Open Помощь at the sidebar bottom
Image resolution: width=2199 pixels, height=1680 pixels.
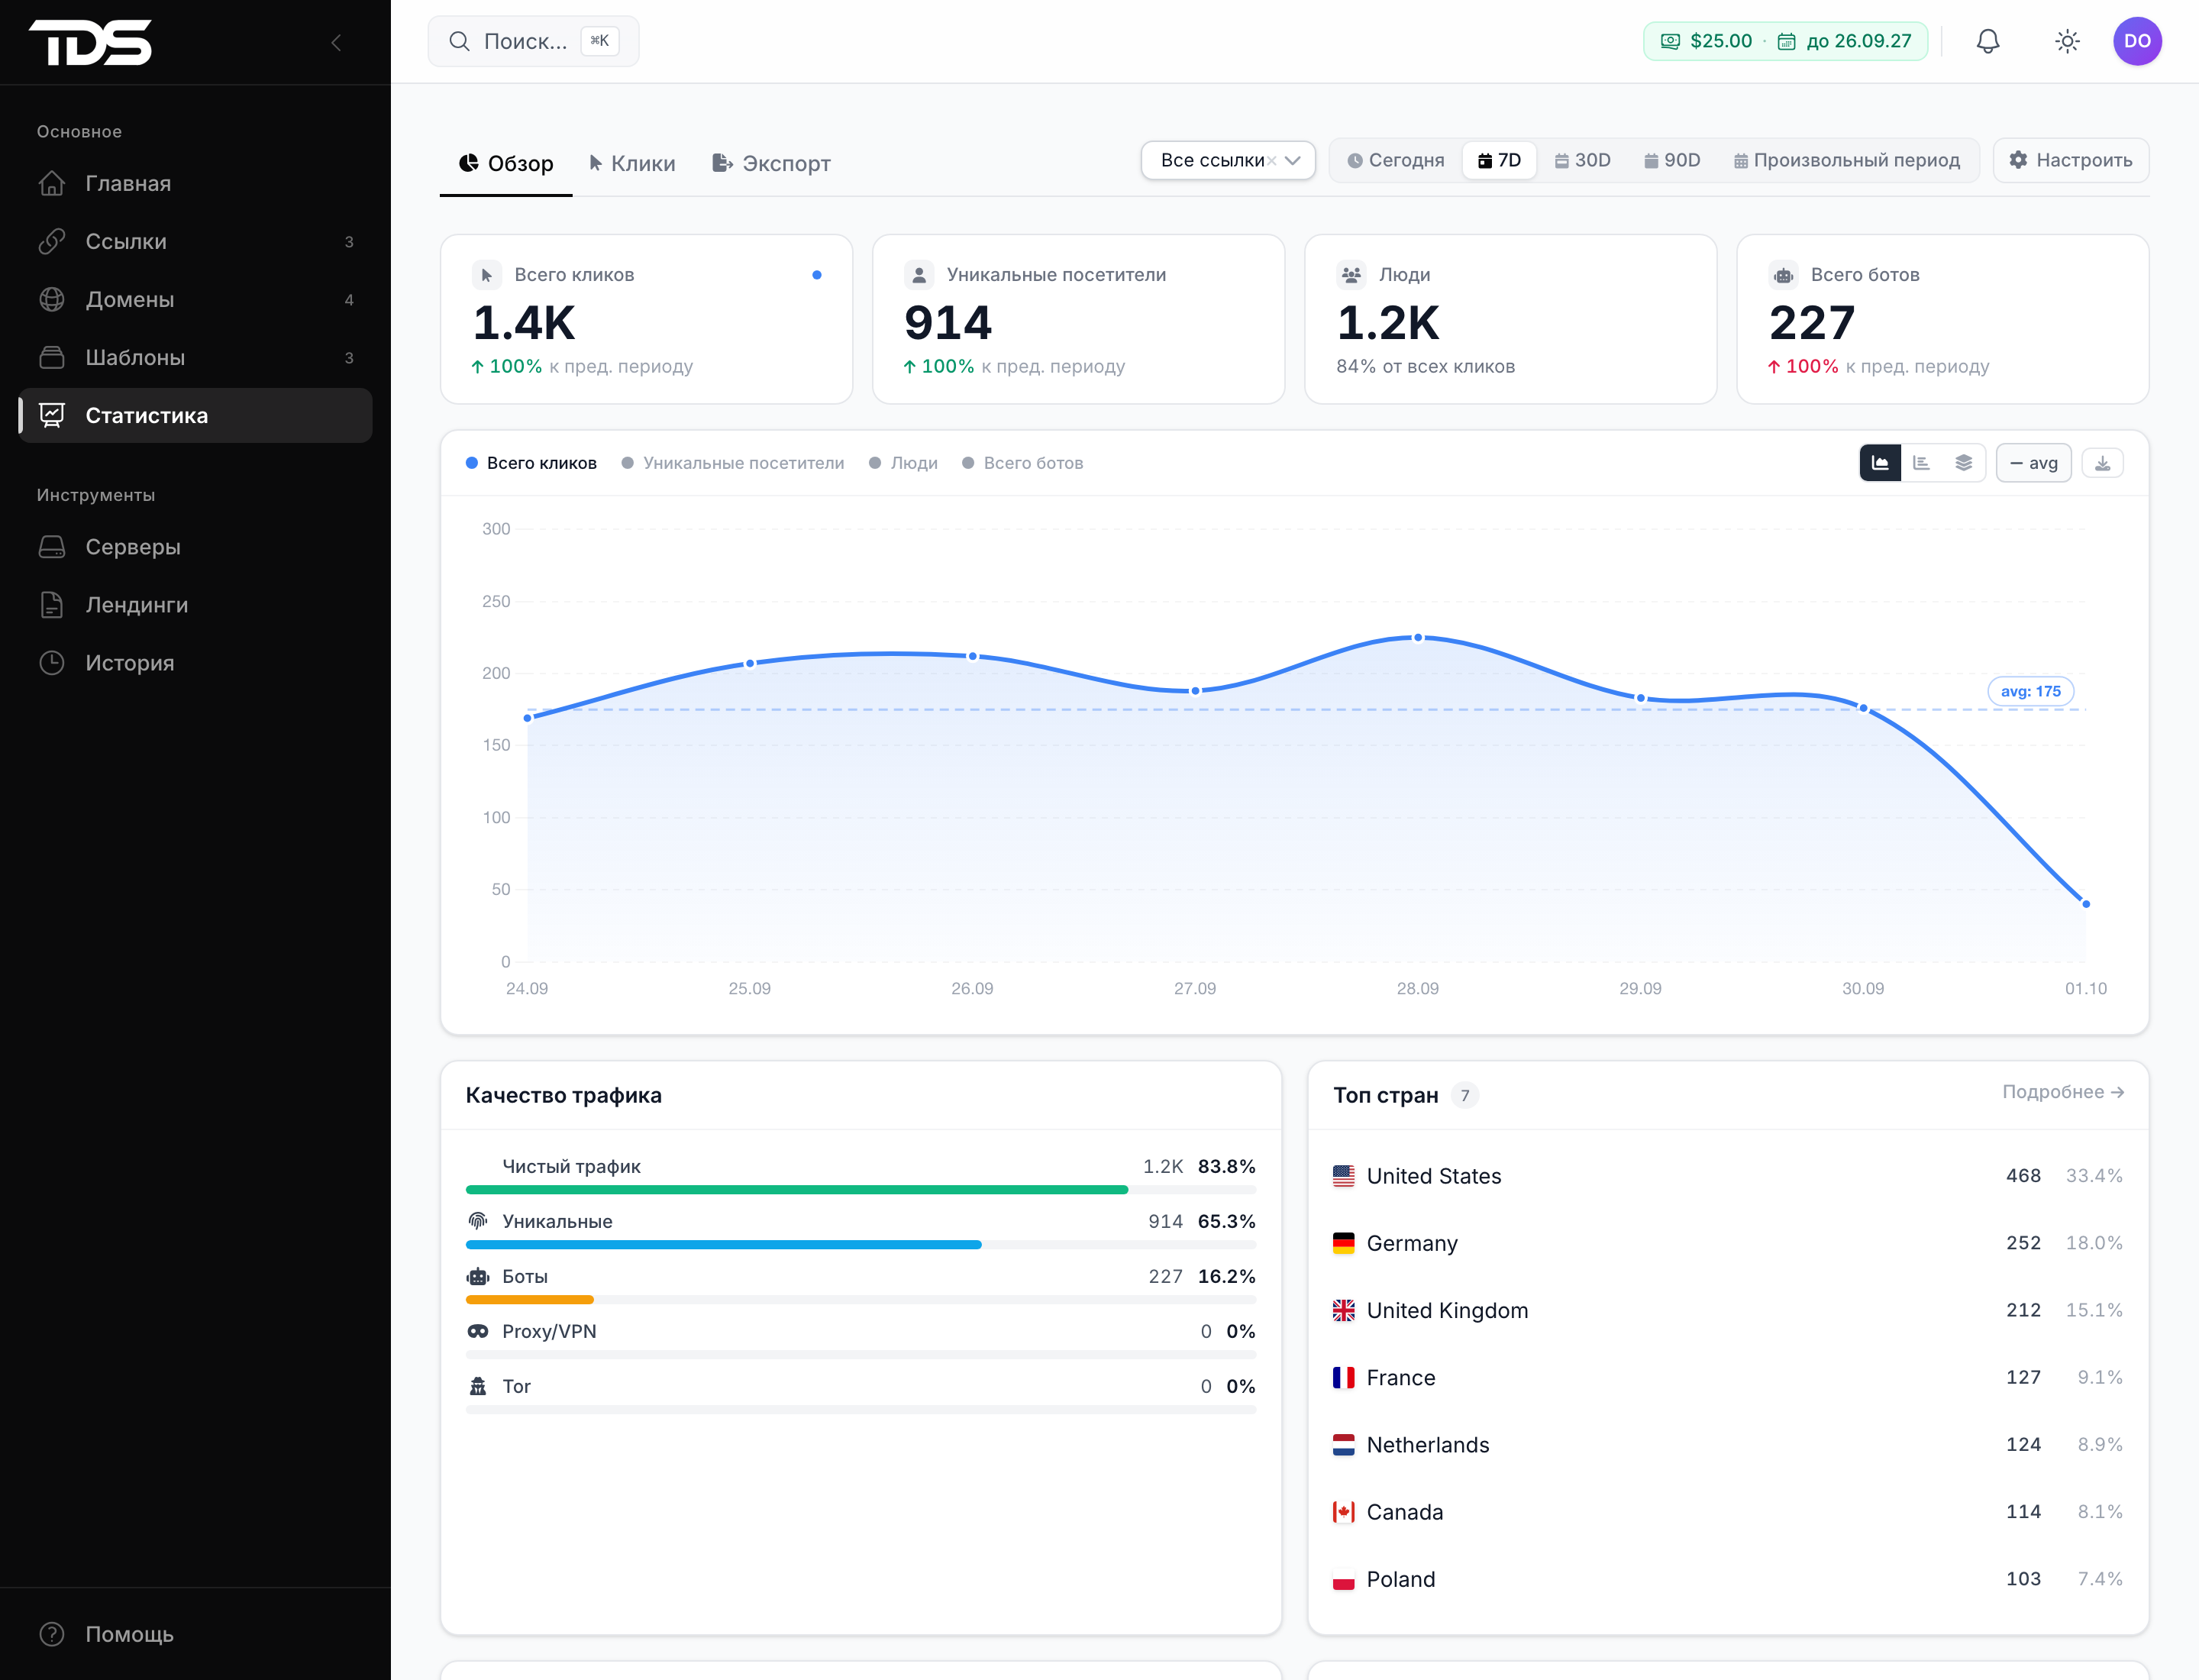(x=195, y=1634)
